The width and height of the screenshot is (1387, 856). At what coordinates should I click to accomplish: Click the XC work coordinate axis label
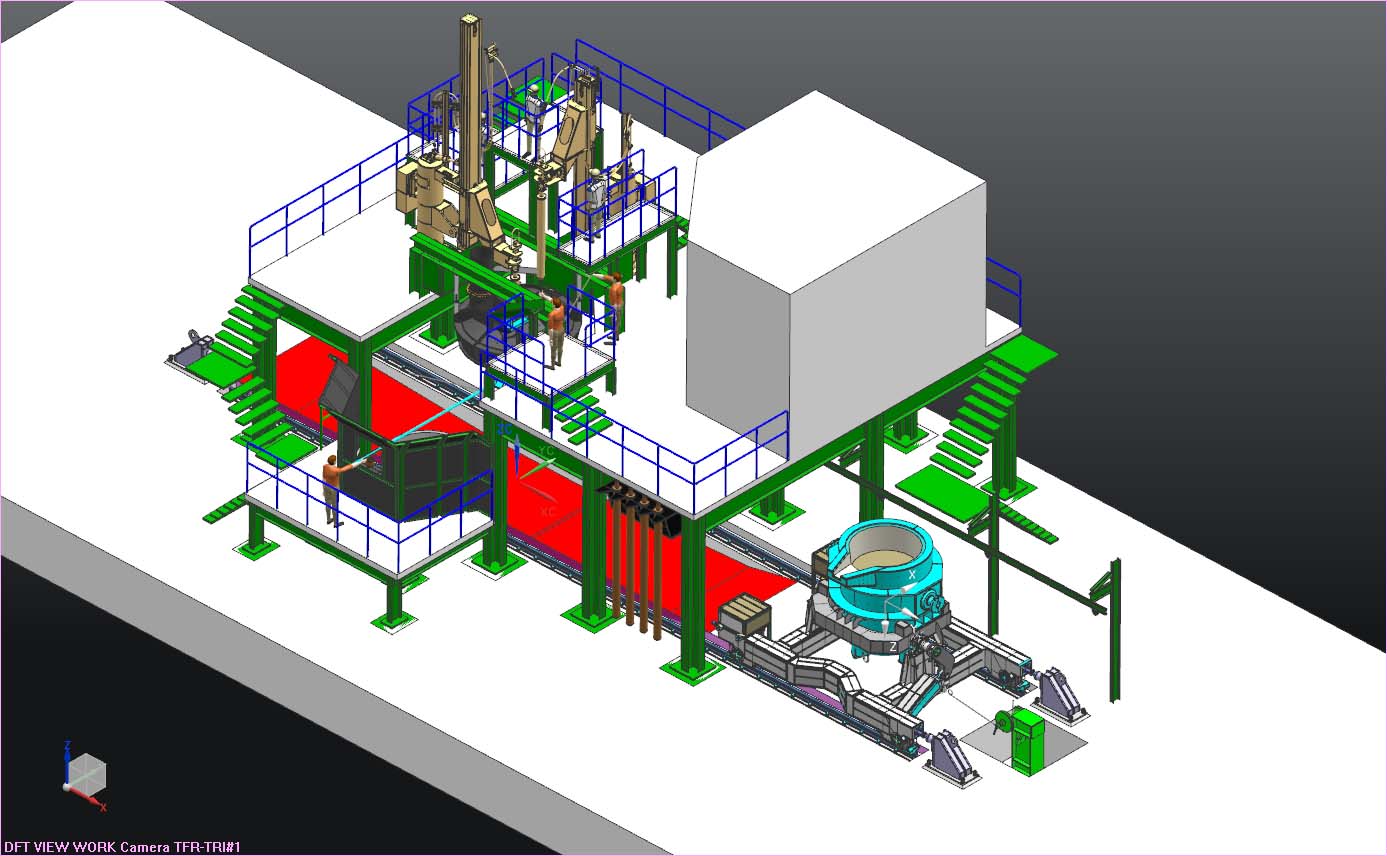pos(547,511)
